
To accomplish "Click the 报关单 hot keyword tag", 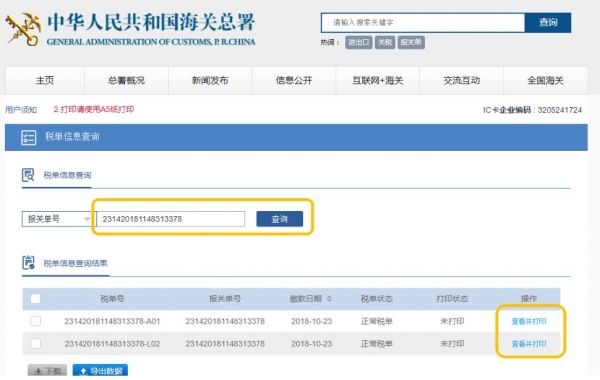I will (x=411, y=42).
